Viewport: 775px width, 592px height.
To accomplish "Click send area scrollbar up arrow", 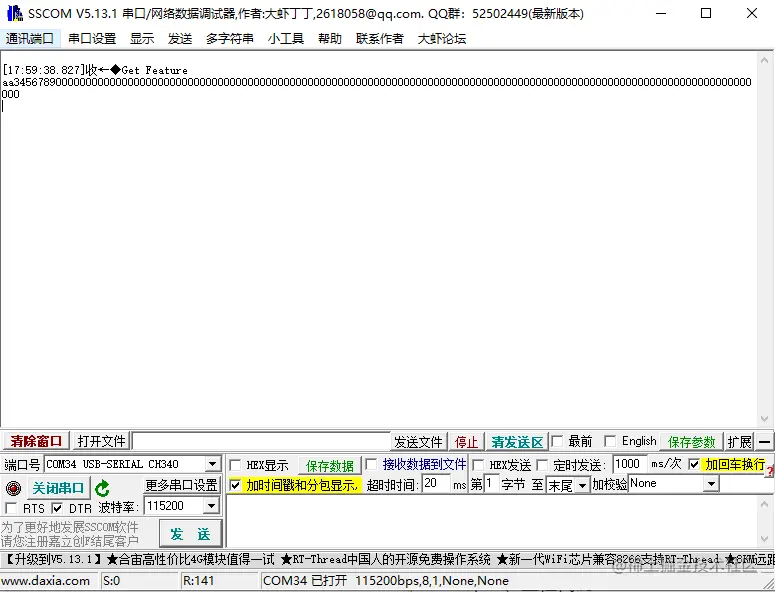I will point(764,504).
